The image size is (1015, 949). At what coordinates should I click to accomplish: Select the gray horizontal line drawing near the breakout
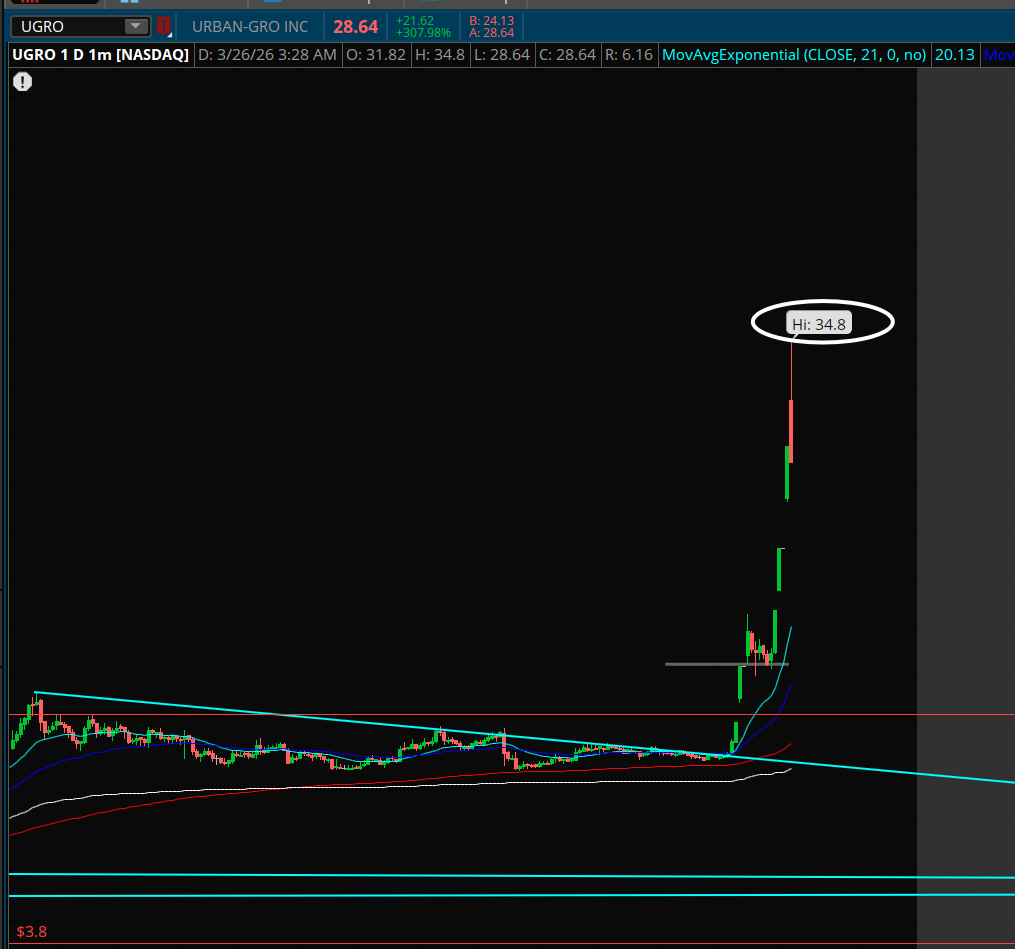coord(726,664)
